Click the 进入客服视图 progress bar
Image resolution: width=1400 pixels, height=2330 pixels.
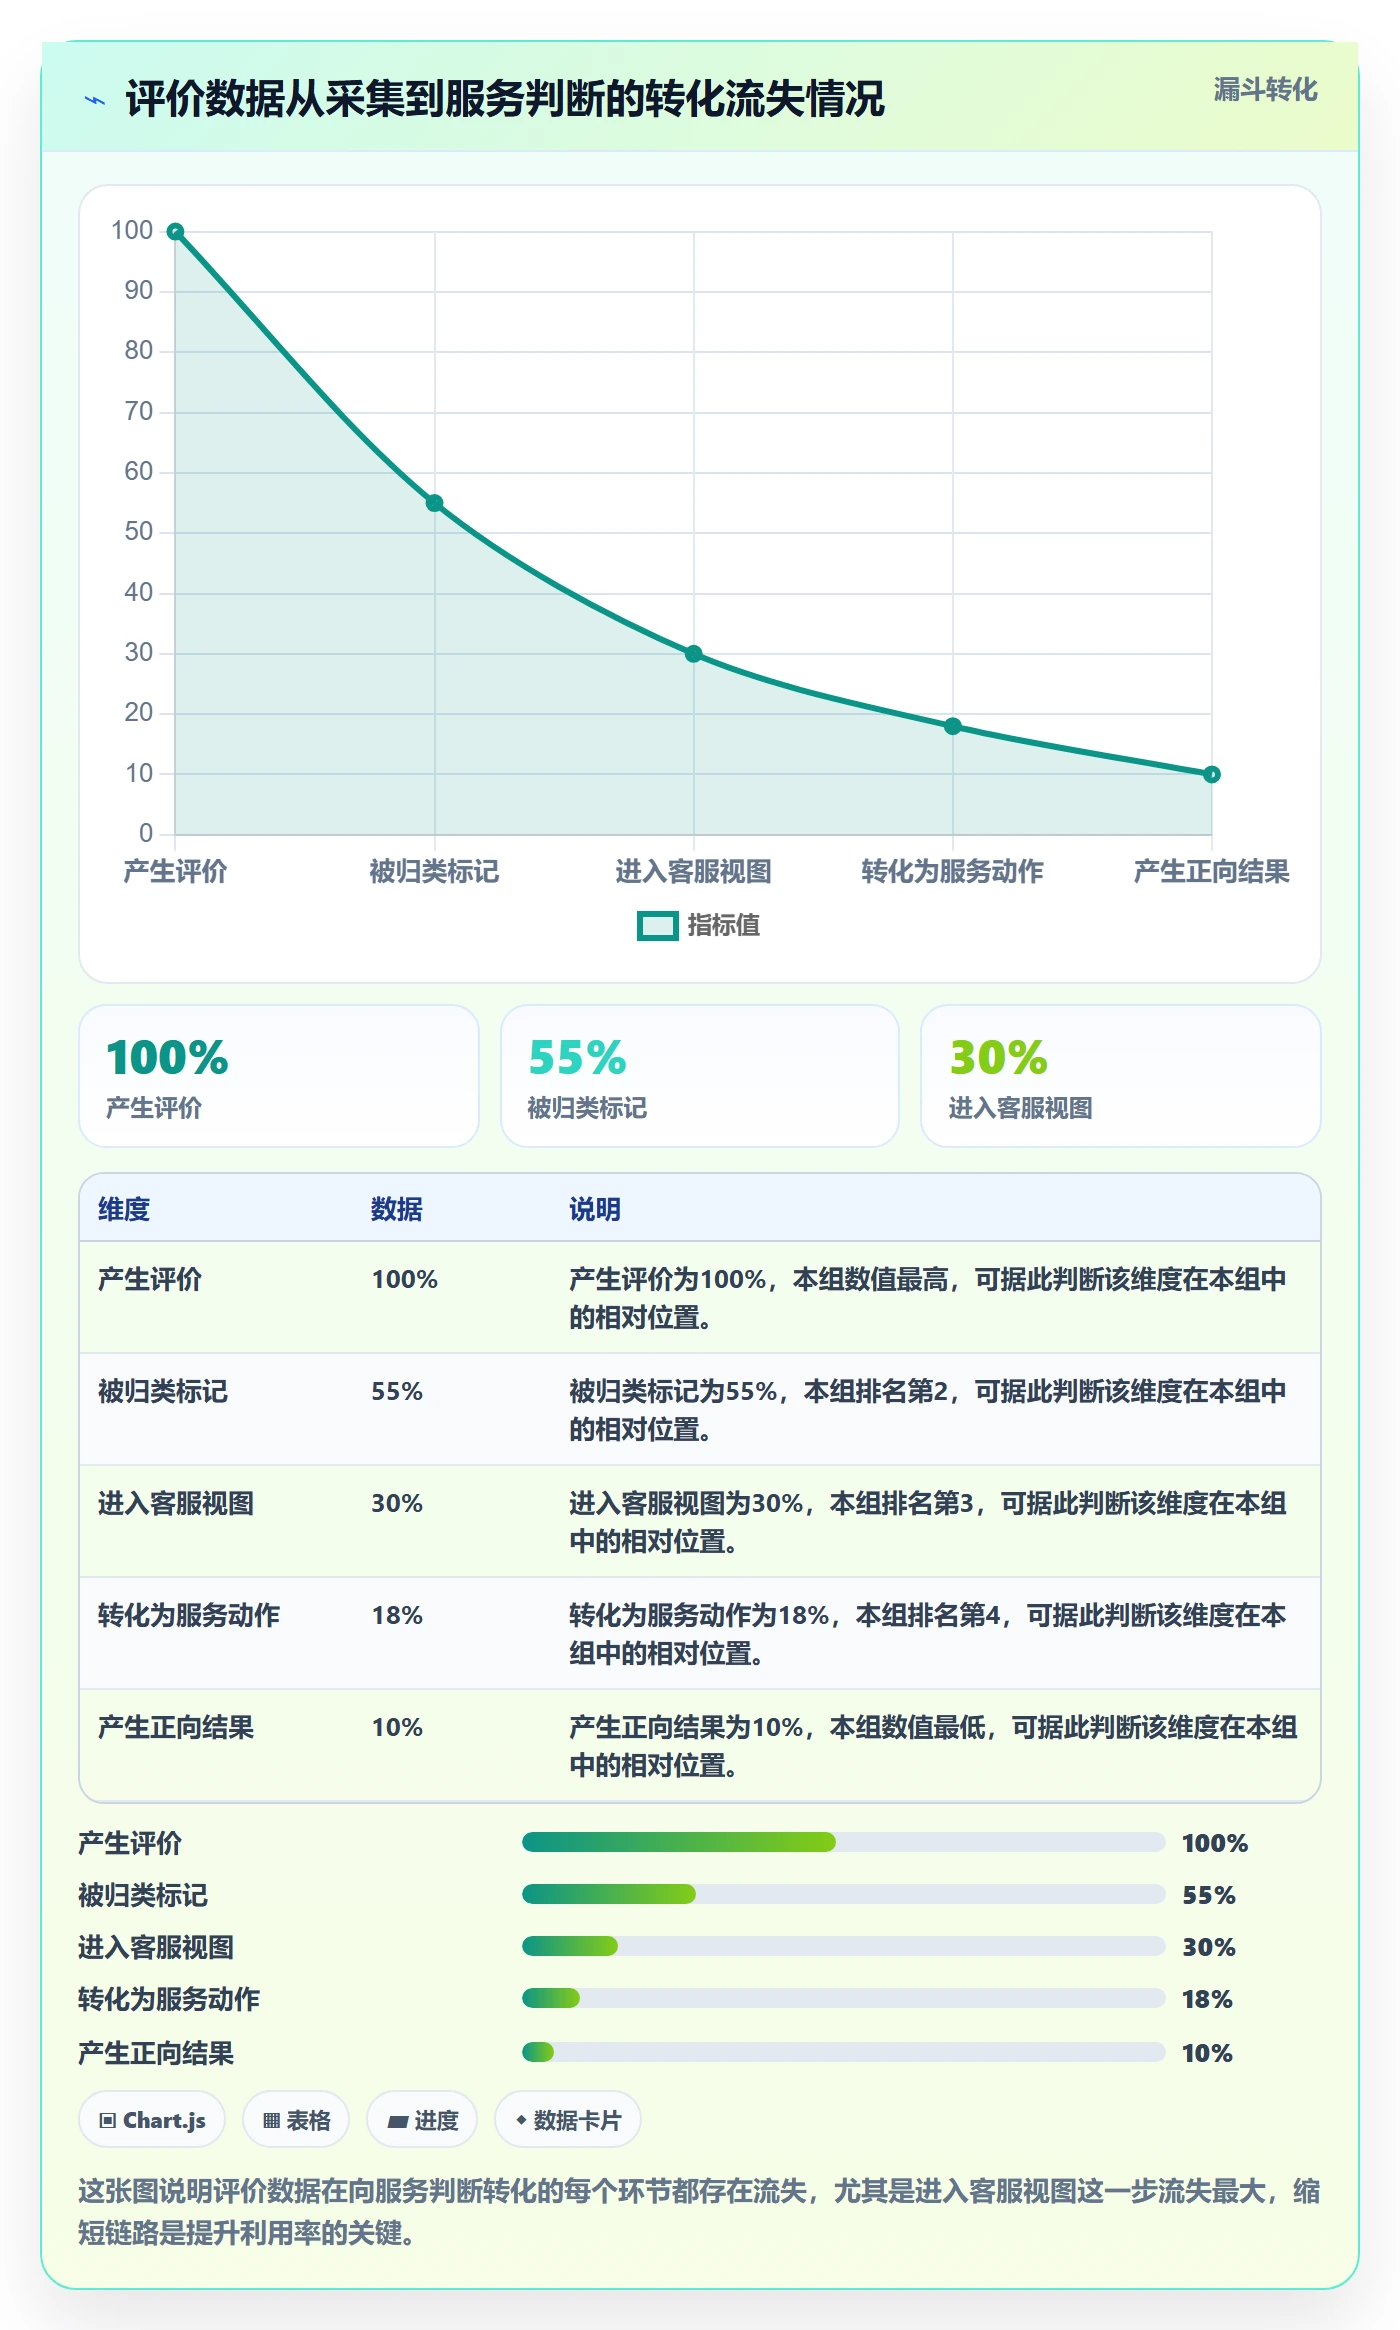(844, 1946)
